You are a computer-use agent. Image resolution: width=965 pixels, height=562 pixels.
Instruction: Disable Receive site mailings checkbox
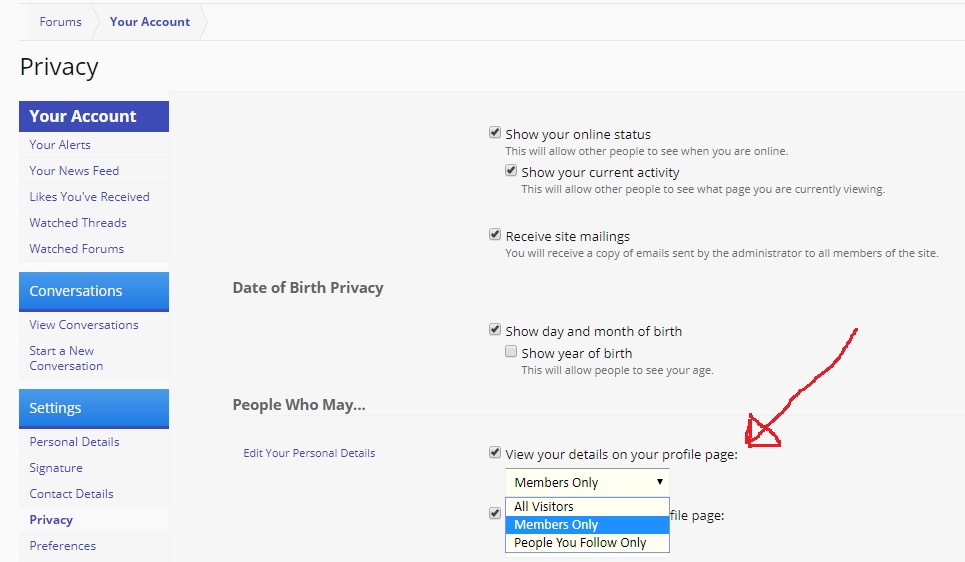pos(495,235)
